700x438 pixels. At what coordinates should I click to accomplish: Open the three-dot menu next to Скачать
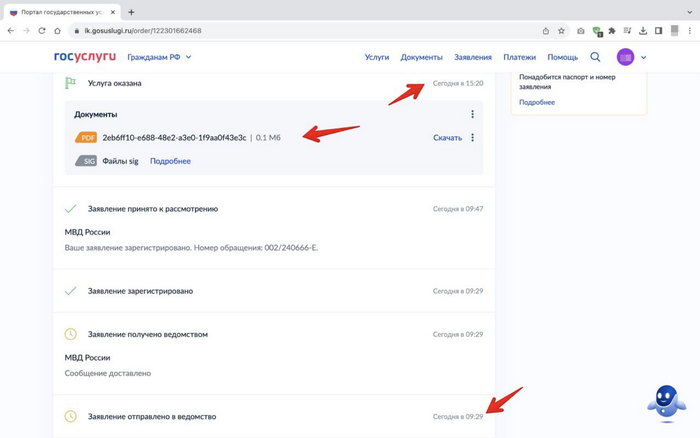pyautogui.click(x=473, y=138)
